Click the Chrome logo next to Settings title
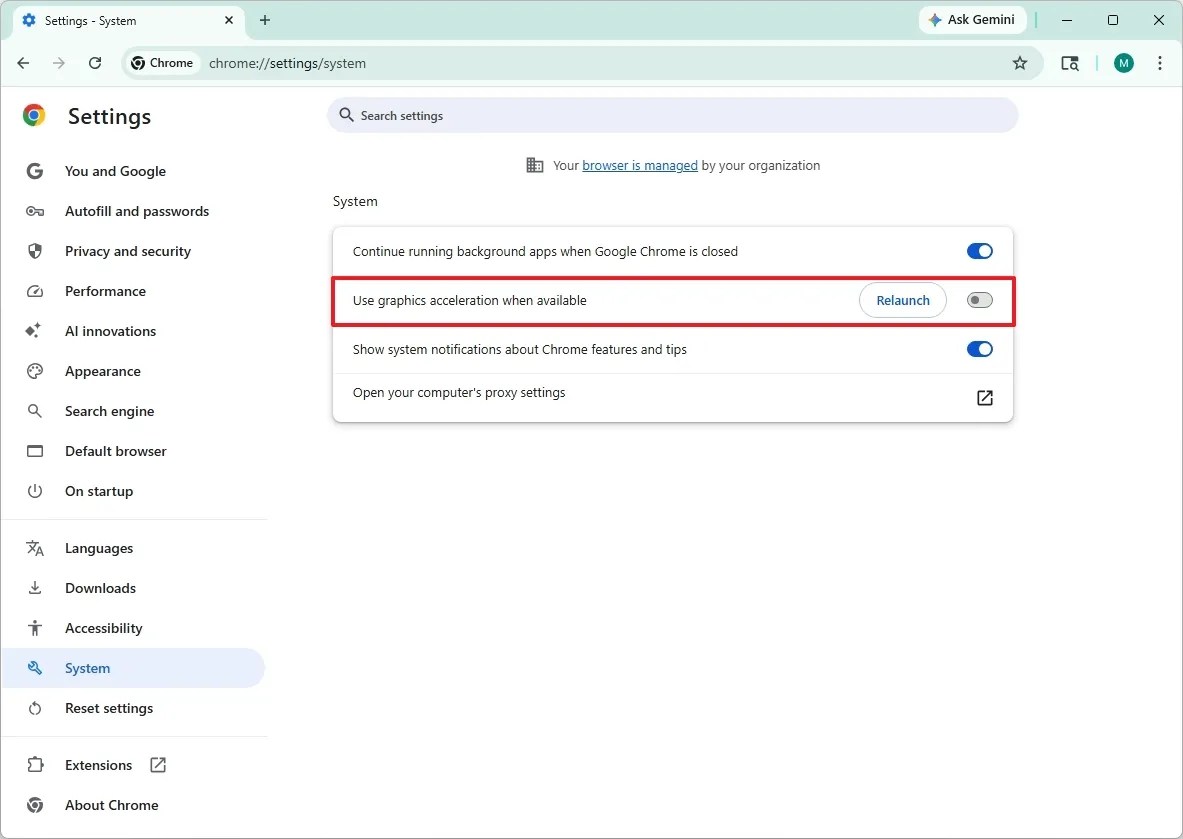 (x=34, y=115)
